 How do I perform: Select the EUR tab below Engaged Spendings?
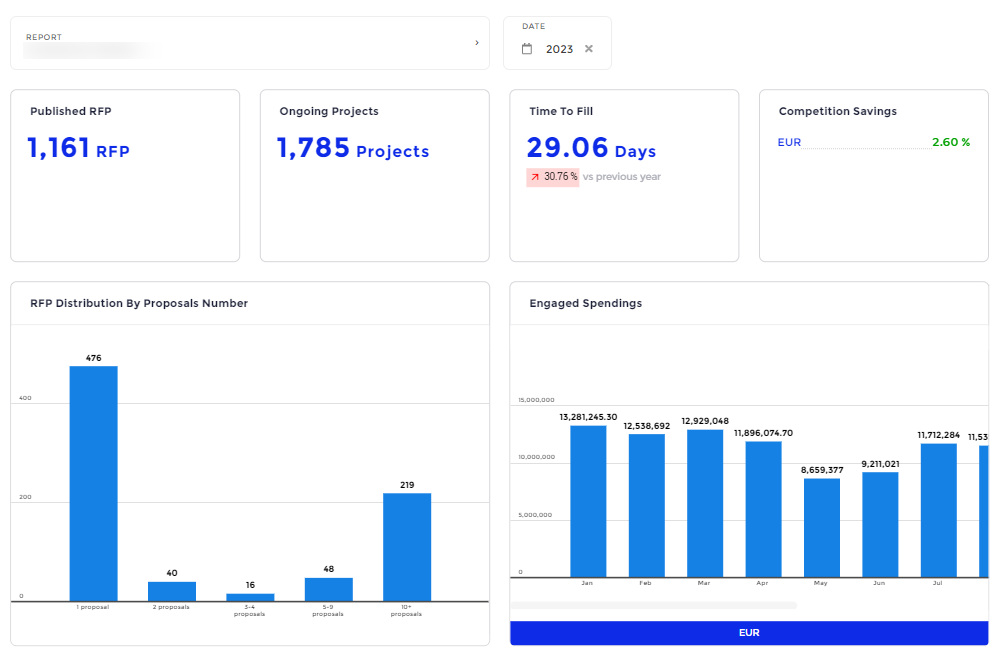[749, 633]
